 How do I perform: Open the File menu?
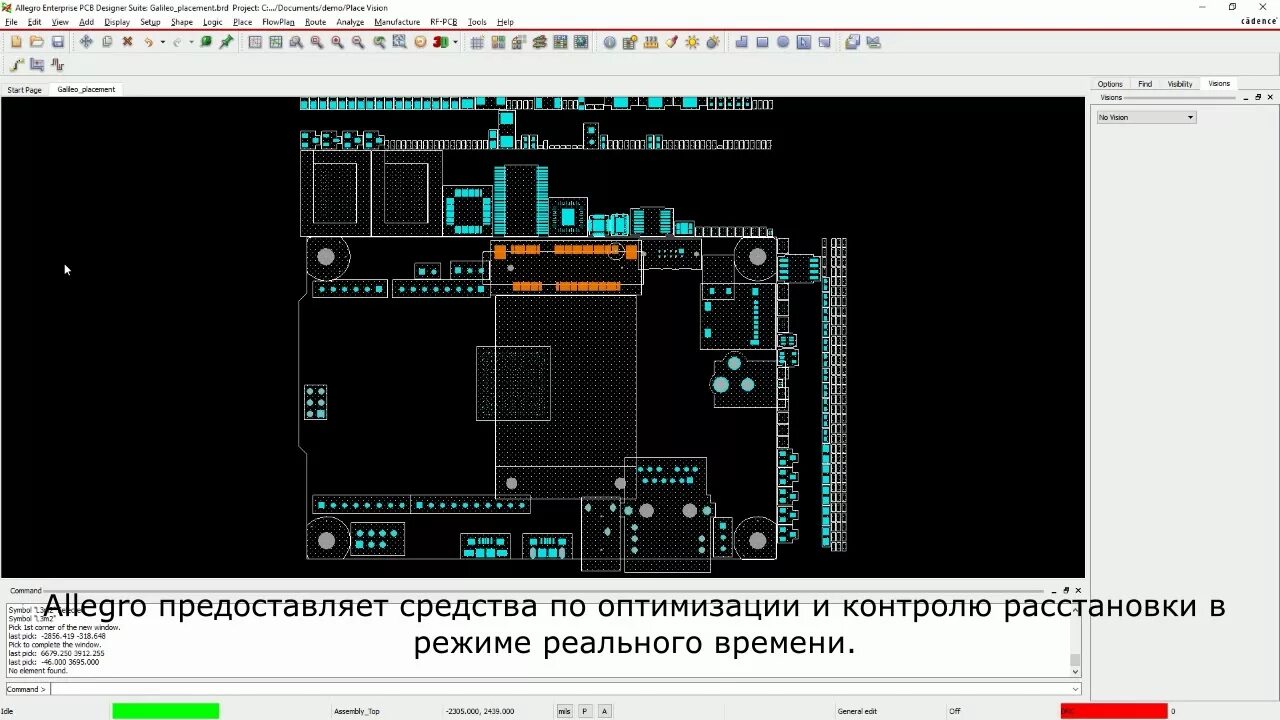click(12, 22)
